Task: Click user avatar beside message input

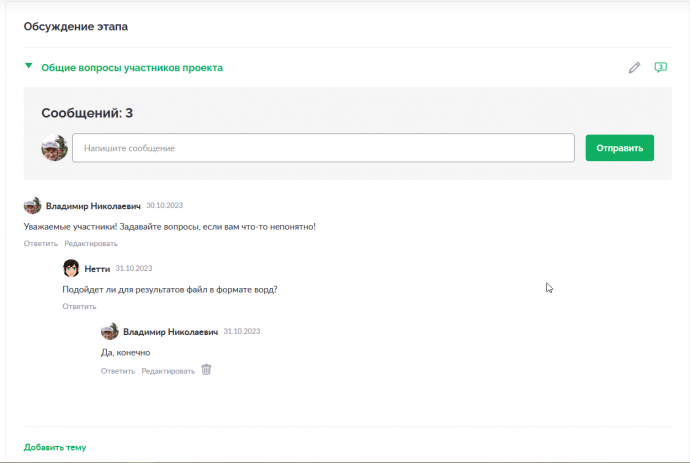Action: pyautogui.click(x=55, y=148)
